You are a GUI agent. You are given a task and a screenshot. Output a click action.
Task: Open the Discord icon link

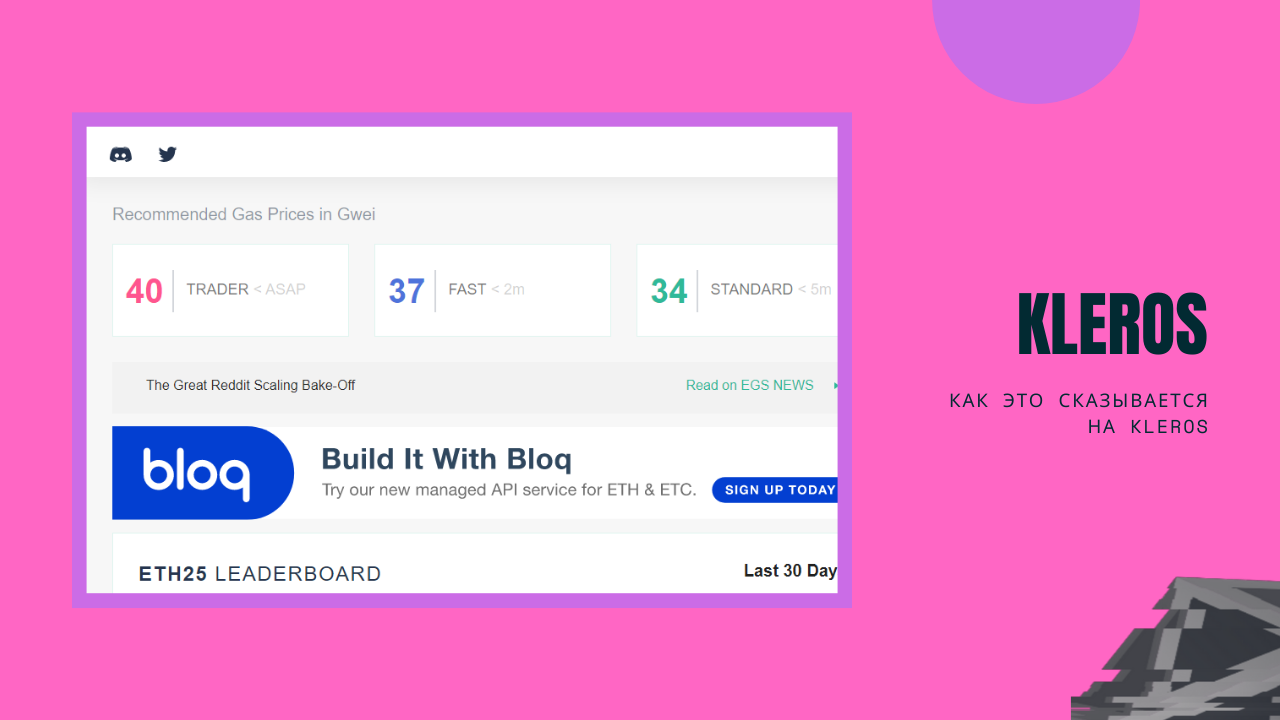[120, 154]
